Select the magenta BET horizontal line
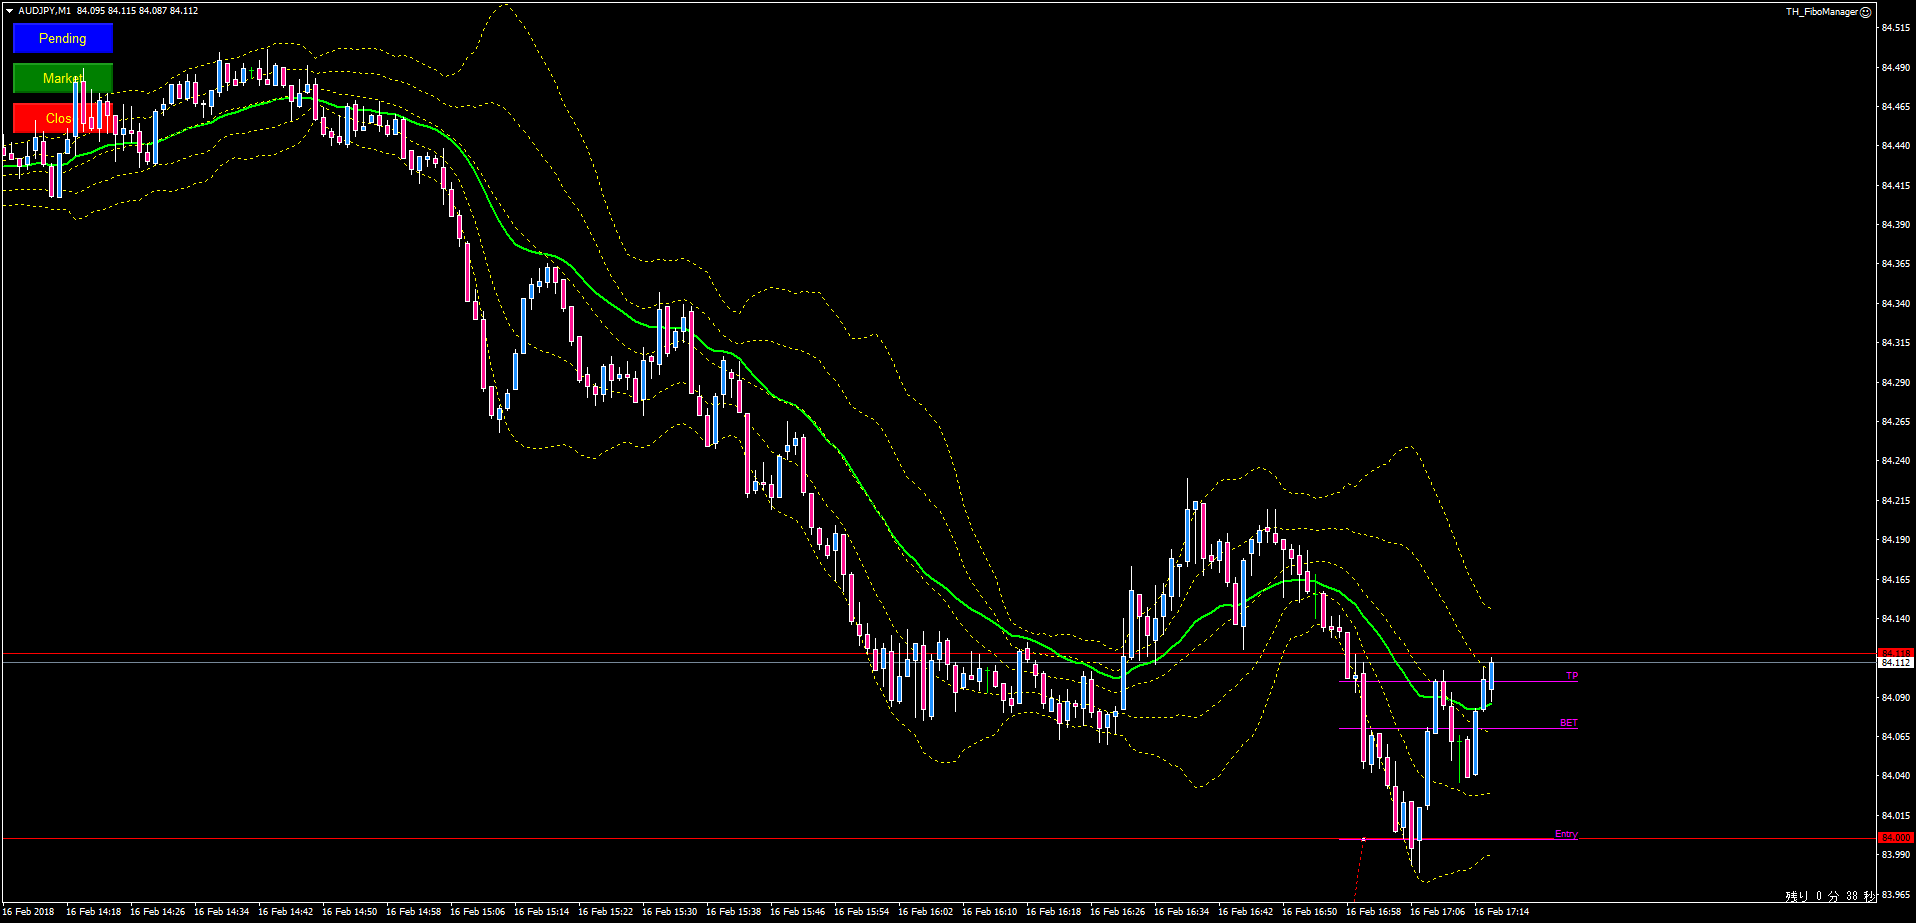The image size is (1916, 923). point(1458,728)
